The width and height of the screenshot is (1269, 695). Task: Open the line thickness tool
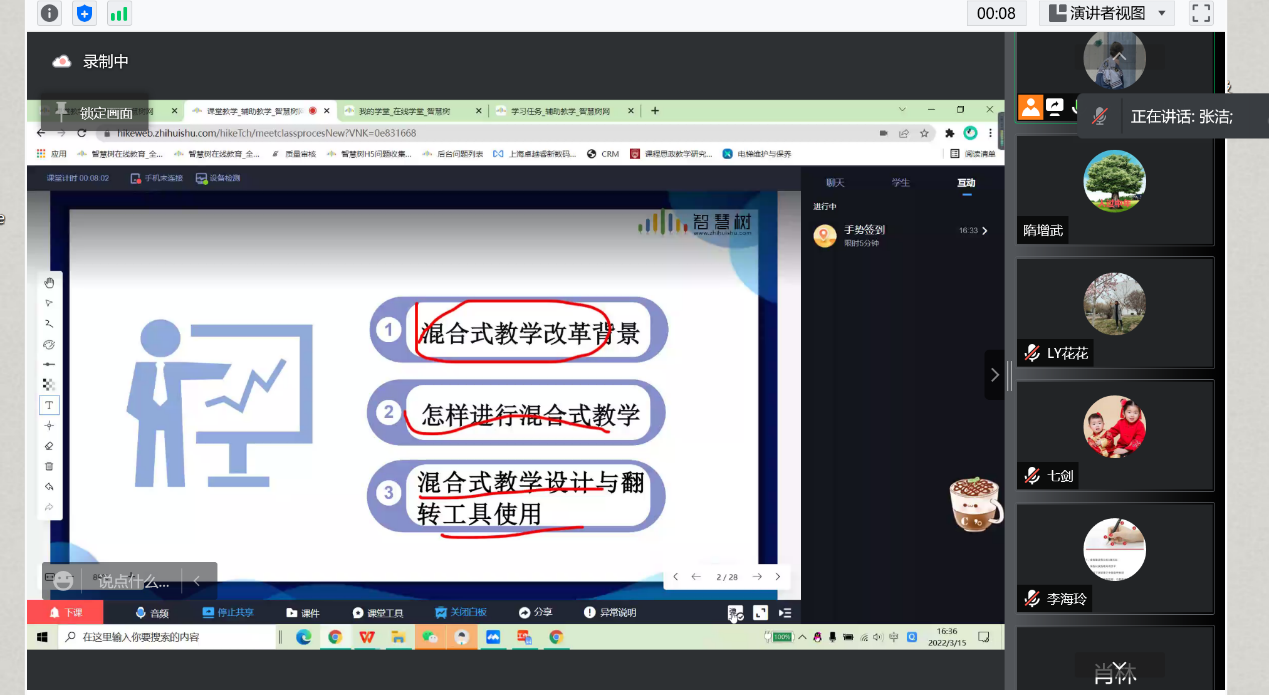coord(49,364)
